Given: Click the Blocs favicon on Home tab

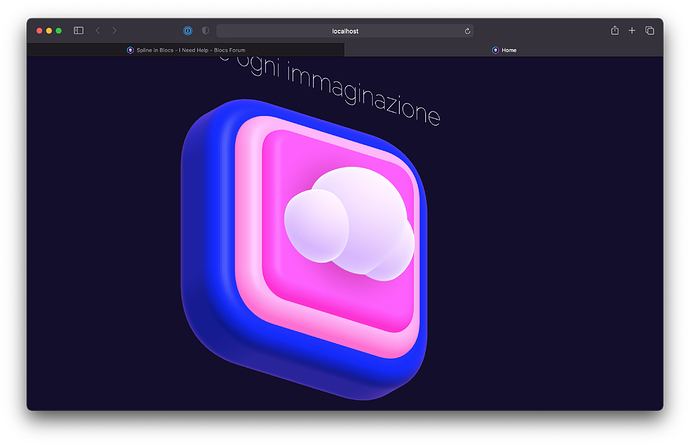Looking at the screenshot, I should point(495,49).
